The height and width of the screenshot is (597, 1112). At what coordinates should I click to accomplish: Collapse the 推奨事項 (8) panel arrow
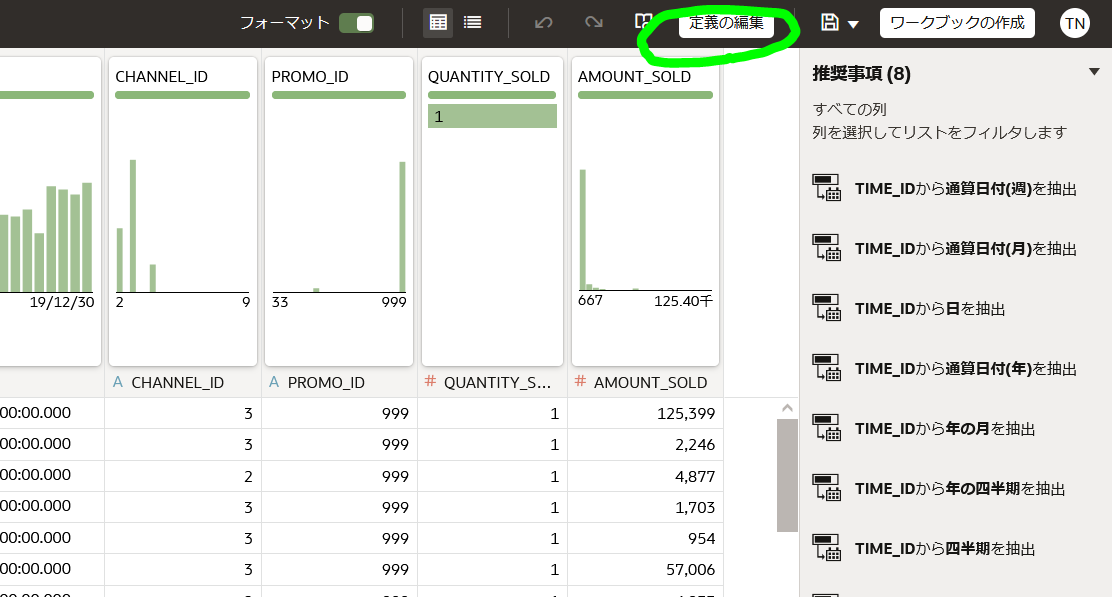pos(1094,72)
